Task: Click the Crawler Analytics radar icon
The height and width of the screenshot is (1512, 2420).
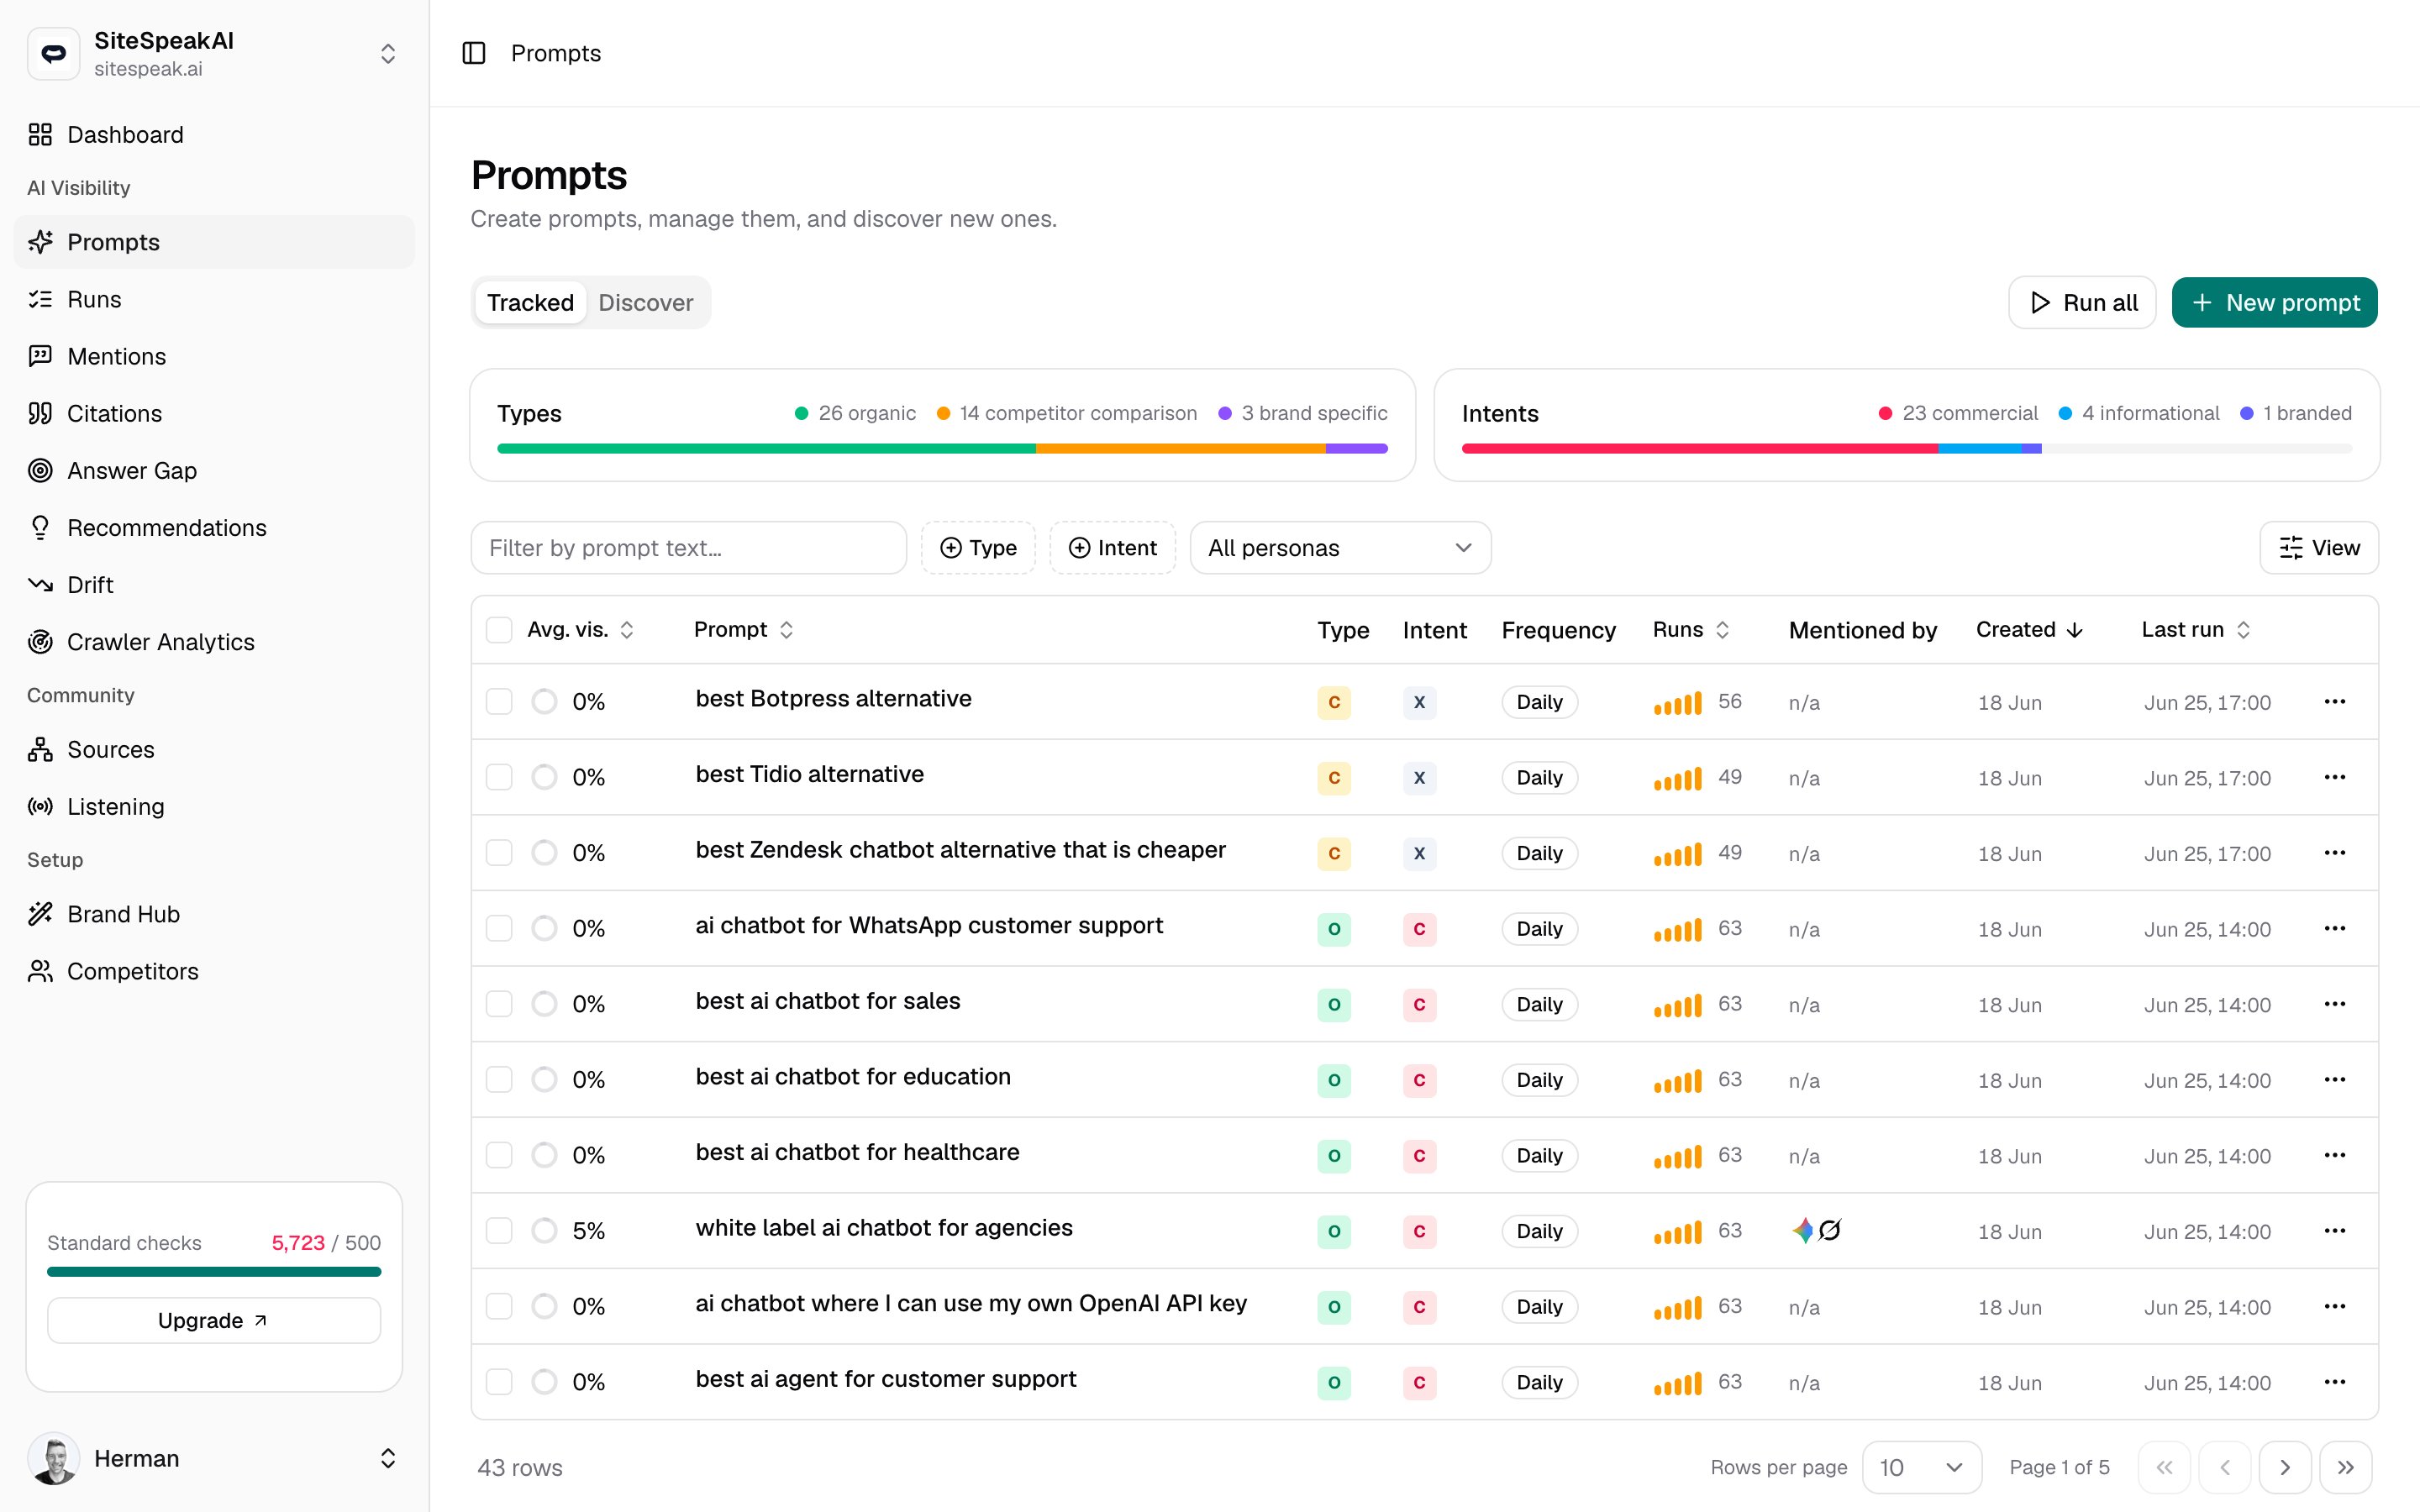Action: pyautogui.click(x=40, y=641)
